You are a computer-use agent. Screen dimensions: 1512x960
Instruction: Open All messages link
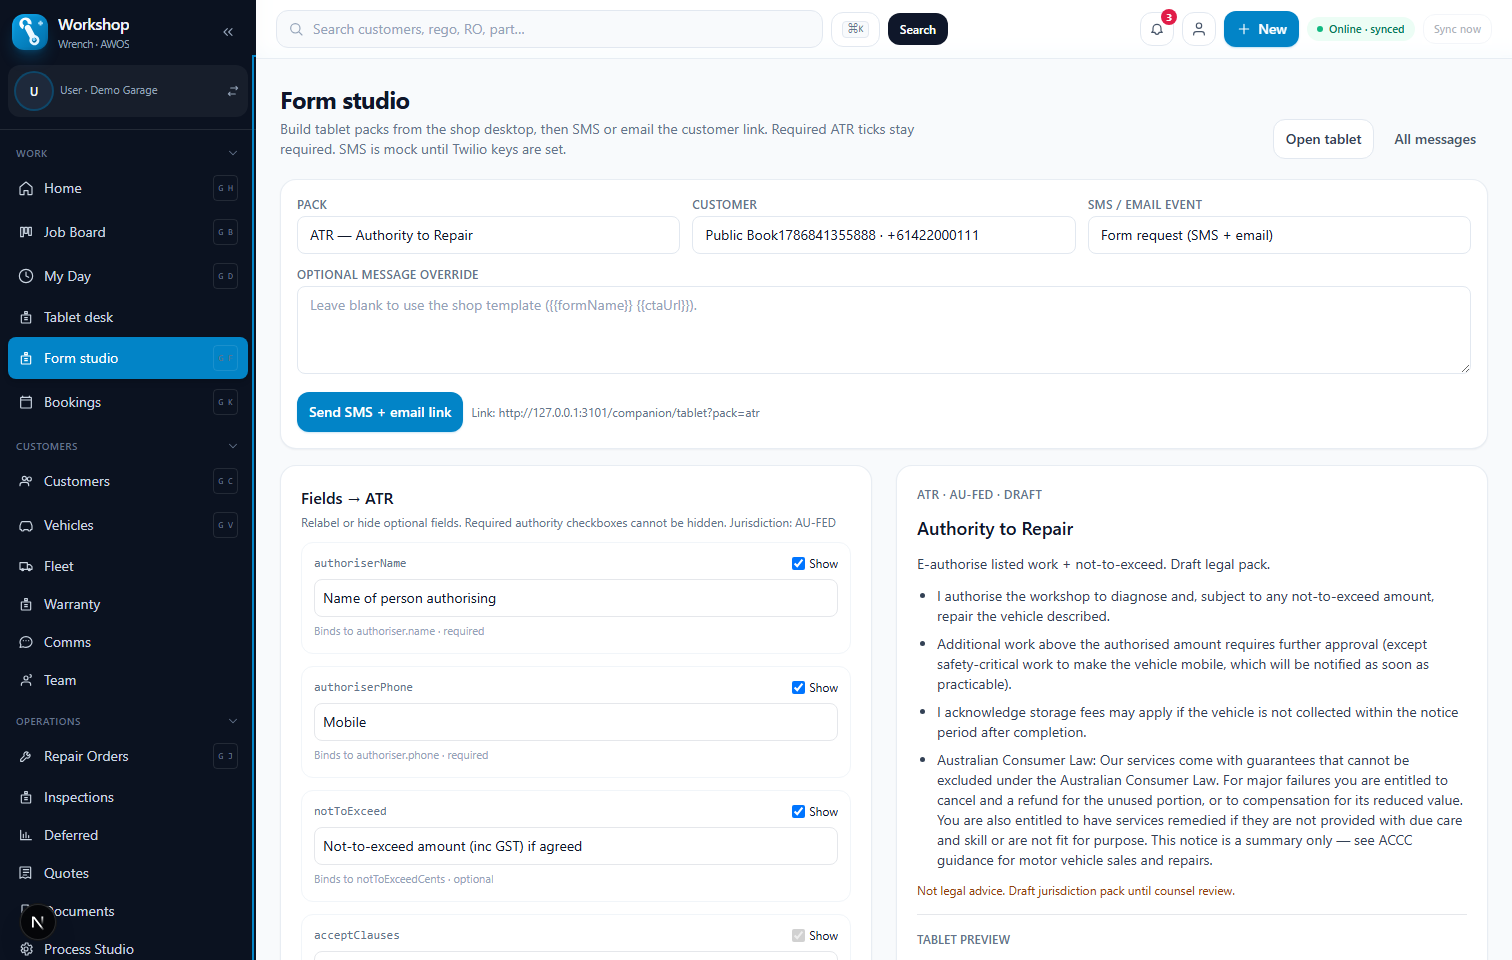click(x=1435, y=139)
